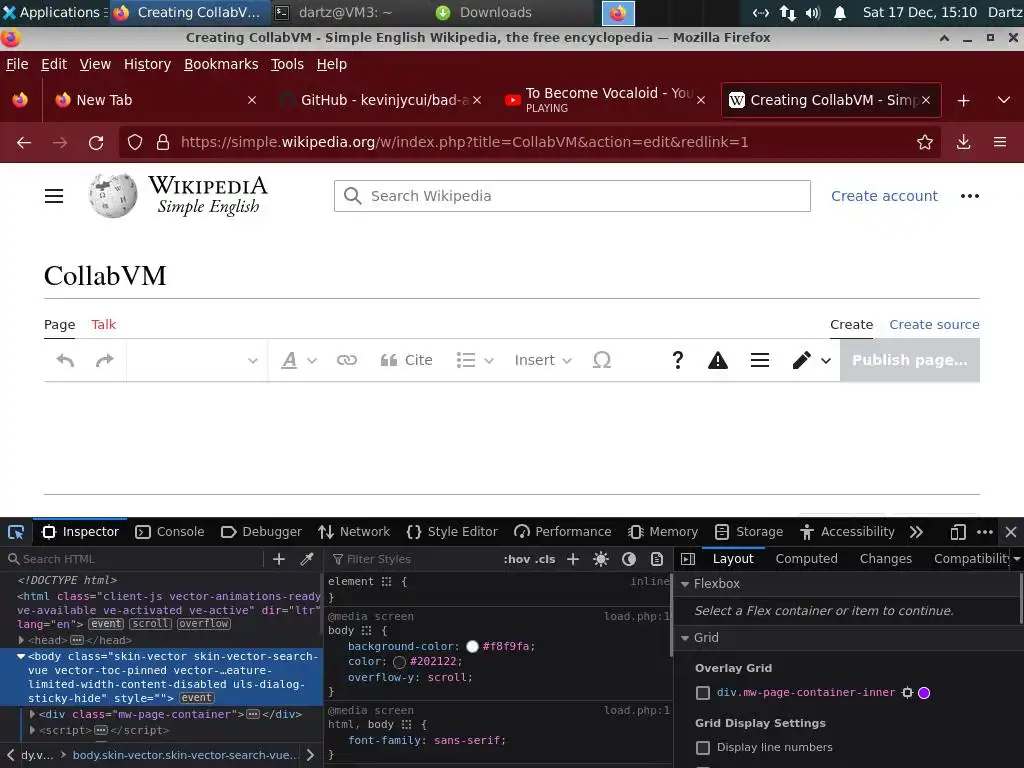The image size is (1024, 768).
Task: Close the developer tools panel
Action: point(1011,532)
